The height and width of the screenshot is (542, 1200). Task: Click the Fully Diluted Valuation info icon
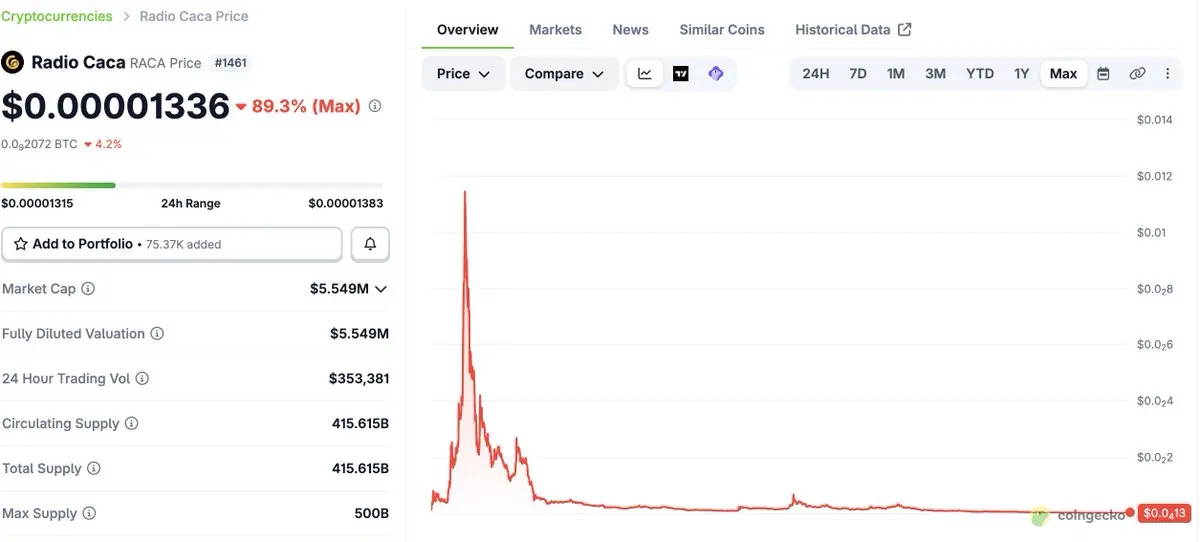point(157,334)
